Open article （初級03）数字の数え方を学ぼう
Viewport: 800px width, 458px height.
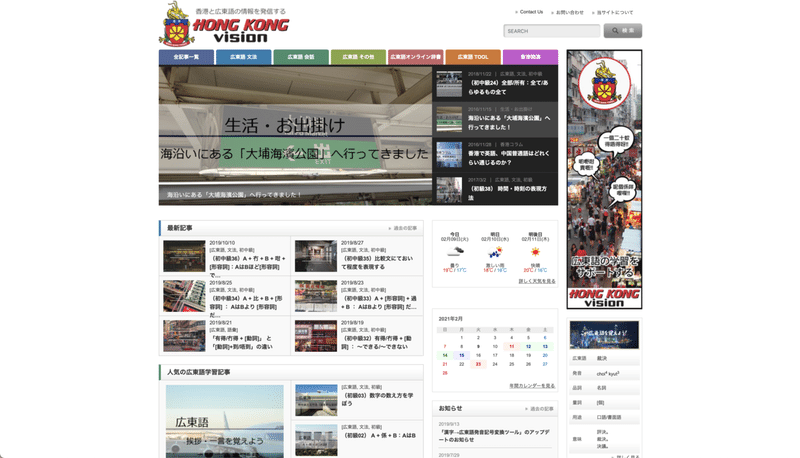(x=377, y=399)
